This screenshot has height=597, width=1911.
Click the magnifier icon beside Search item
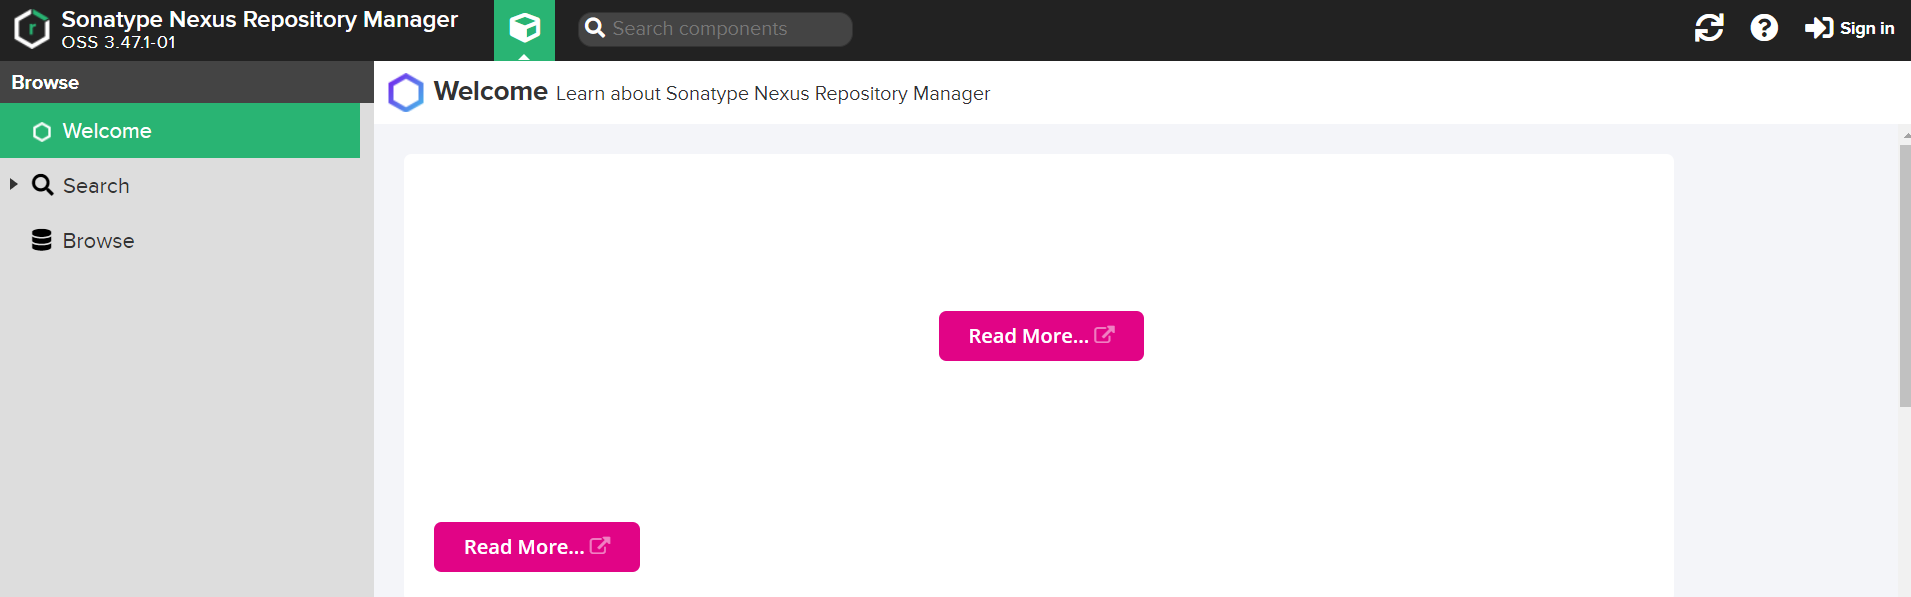(42, 185)
